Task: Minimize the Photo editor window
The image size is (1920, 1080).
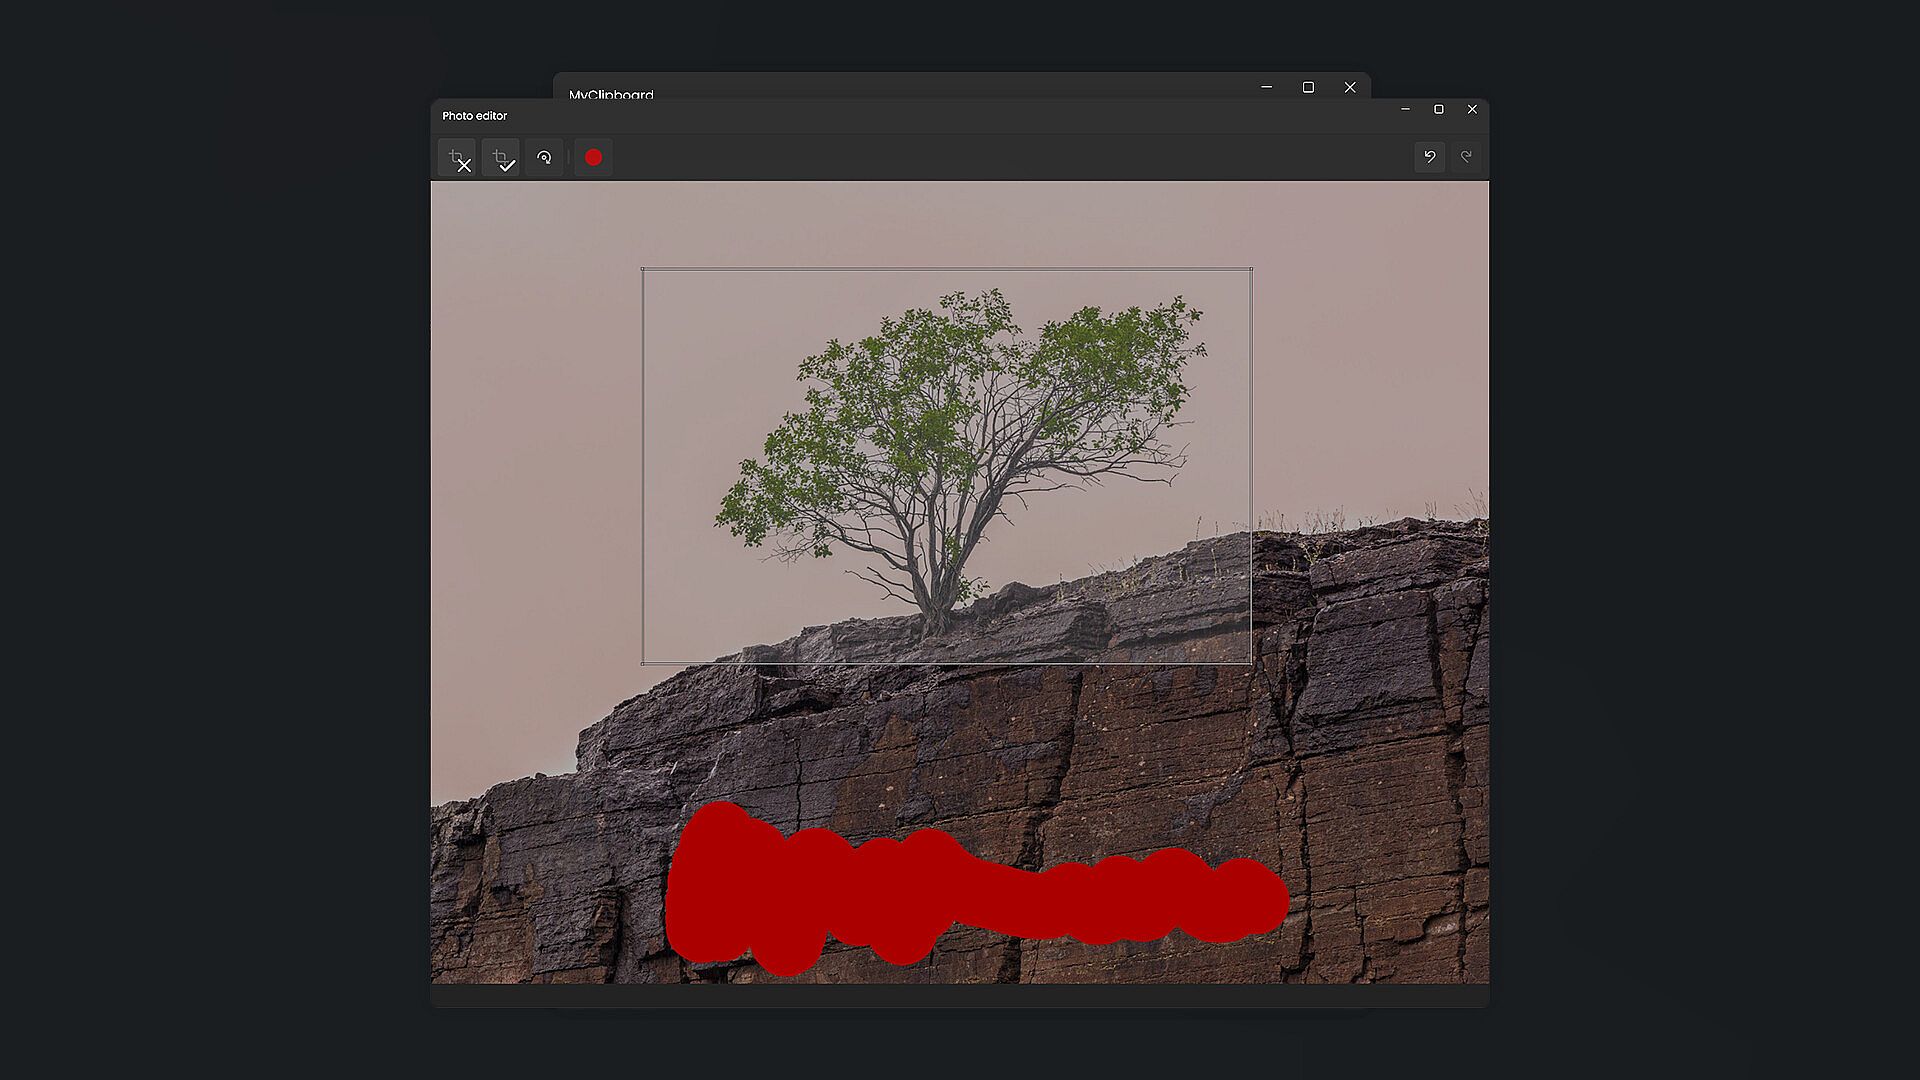Action: (1405, 110)
